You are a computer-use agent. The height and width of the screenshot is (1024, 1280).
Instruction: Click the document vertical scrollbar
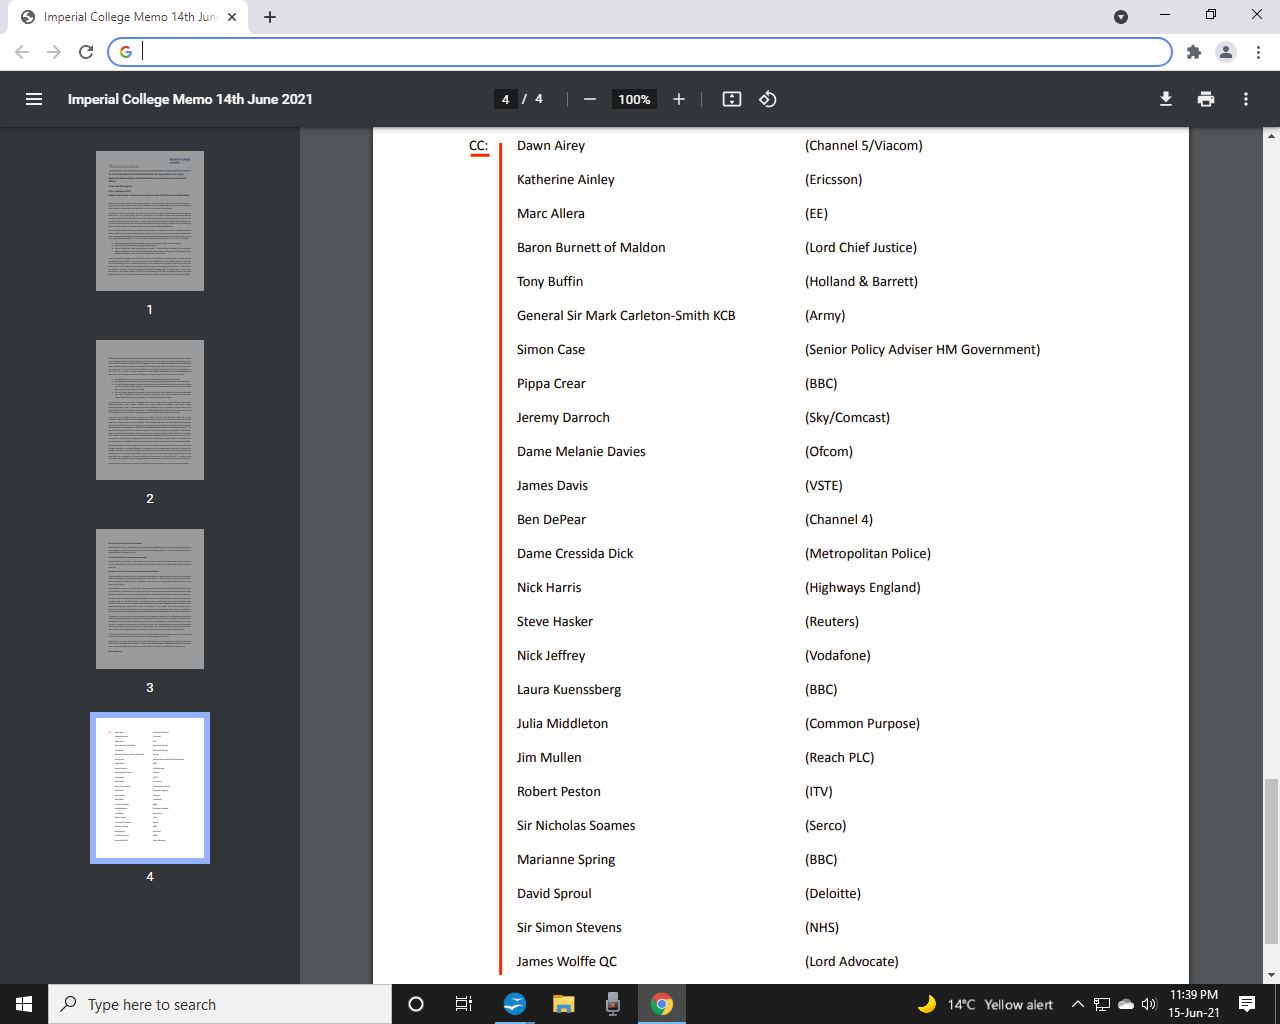[1271, 860]
